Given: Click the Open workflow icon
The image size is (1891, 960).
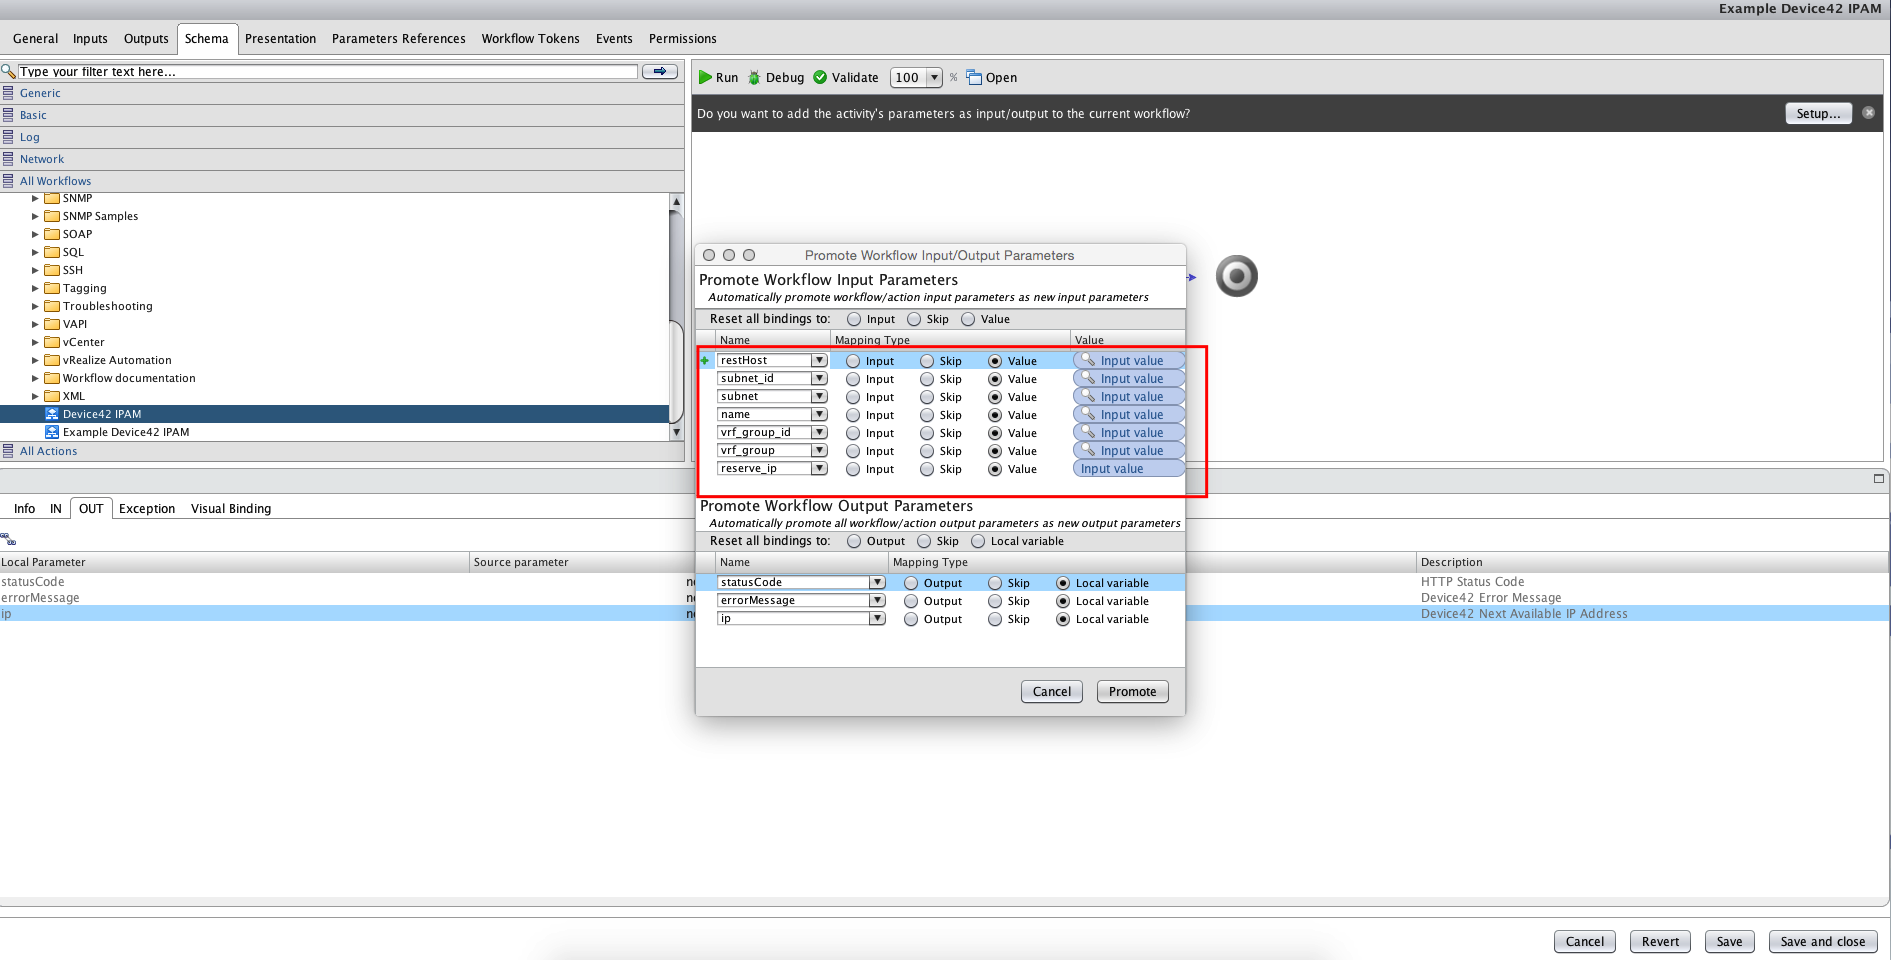Looking at the screenshot, I should 974,77.
